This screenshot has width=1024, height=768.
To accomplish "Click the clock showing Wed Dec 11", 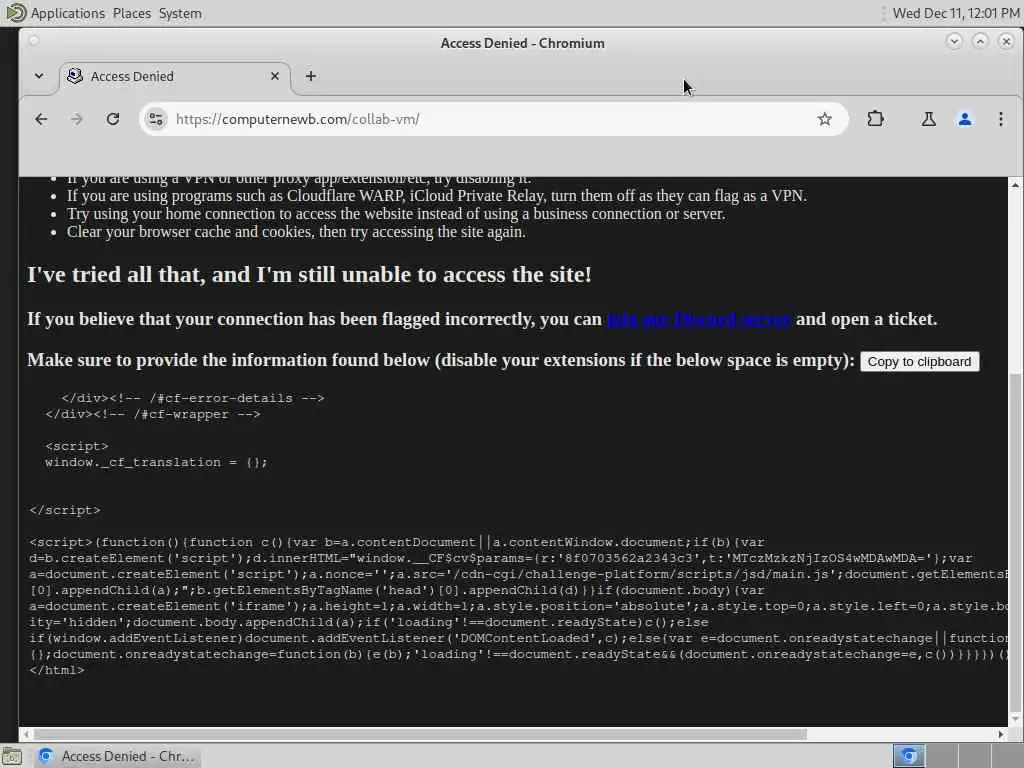I will coord(956,13).
